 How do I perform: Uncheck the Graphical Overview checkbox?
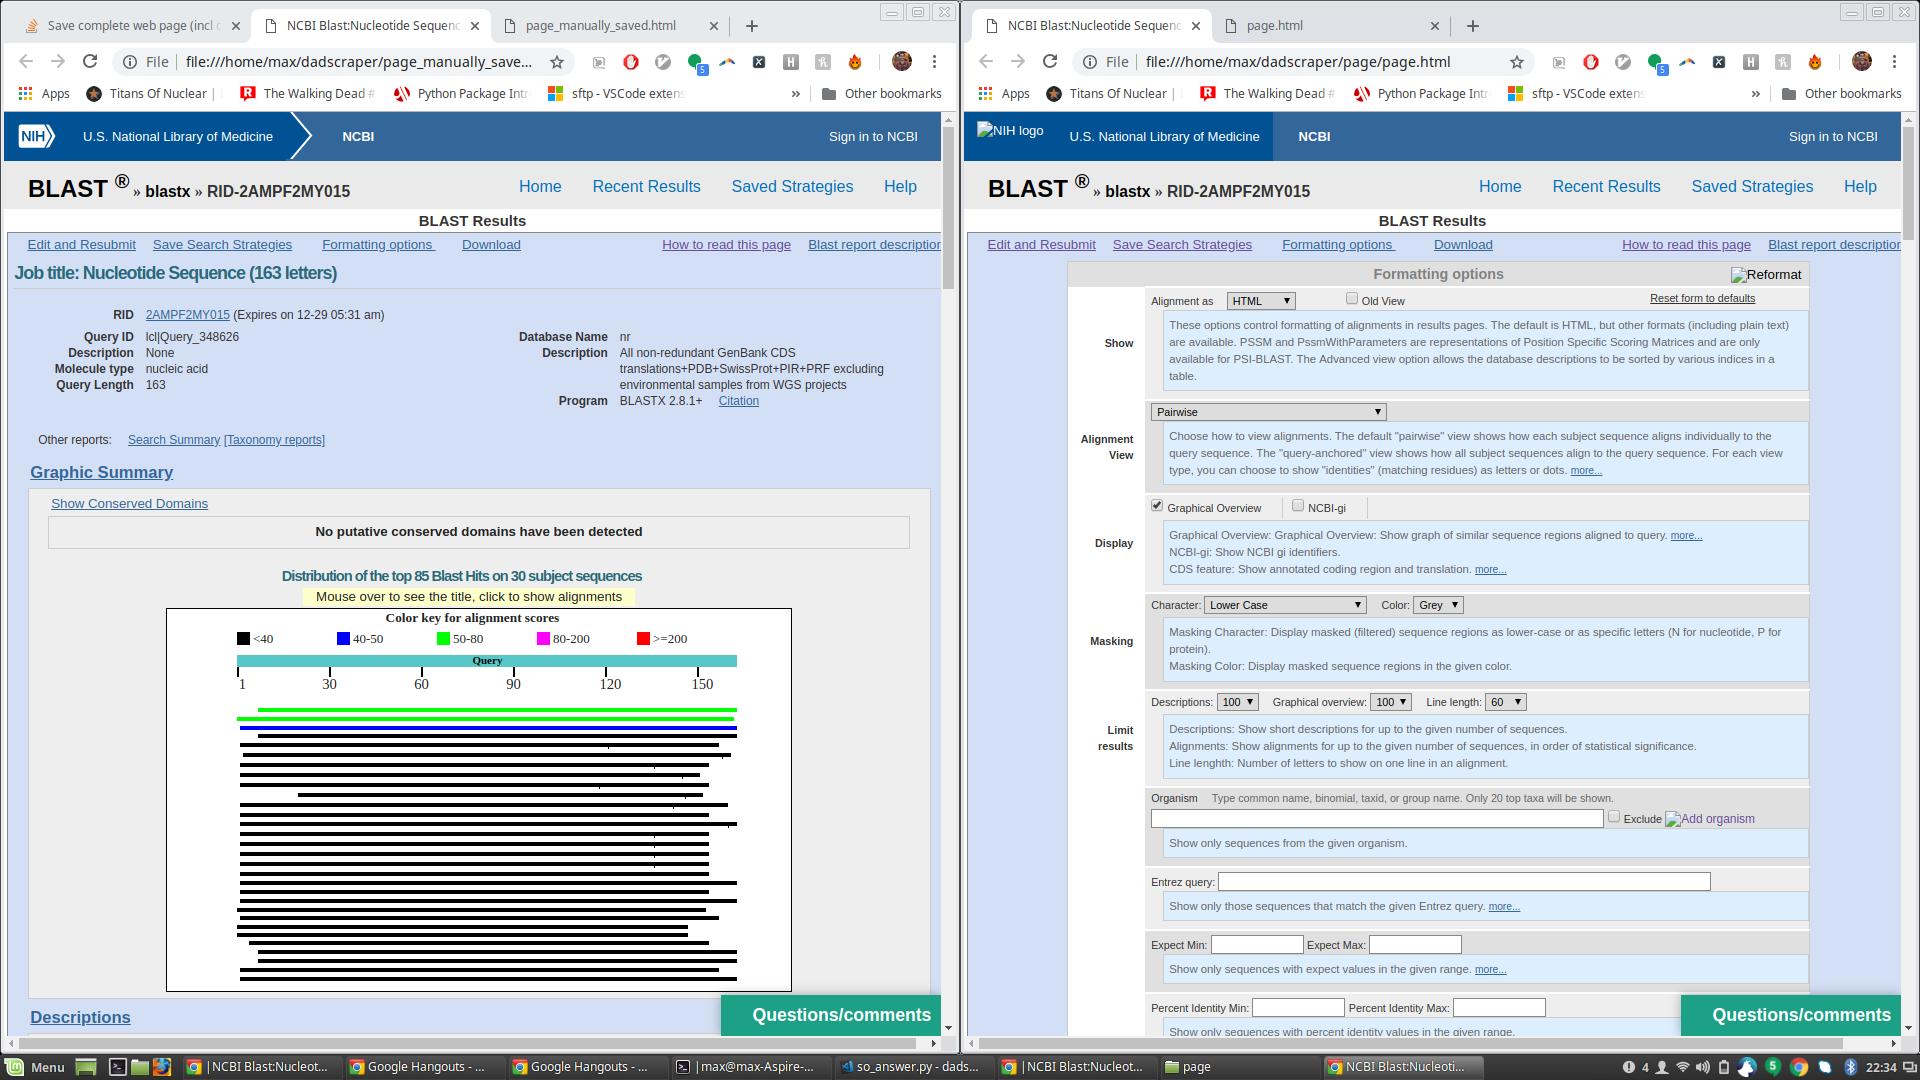pyautogui.click(x=1157, y=506)
